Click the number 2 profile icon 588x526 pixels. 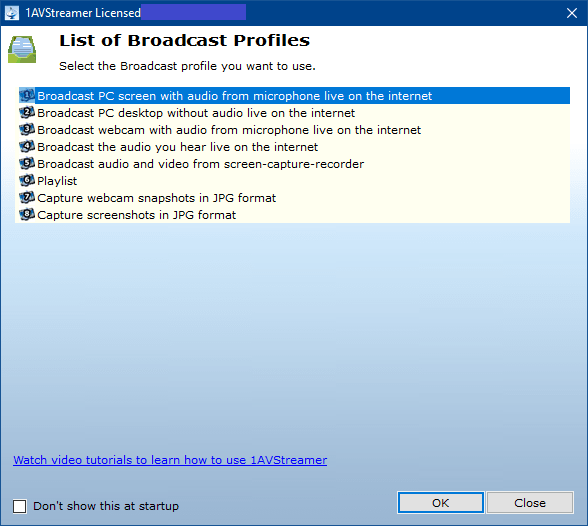(x=27, y=112)
